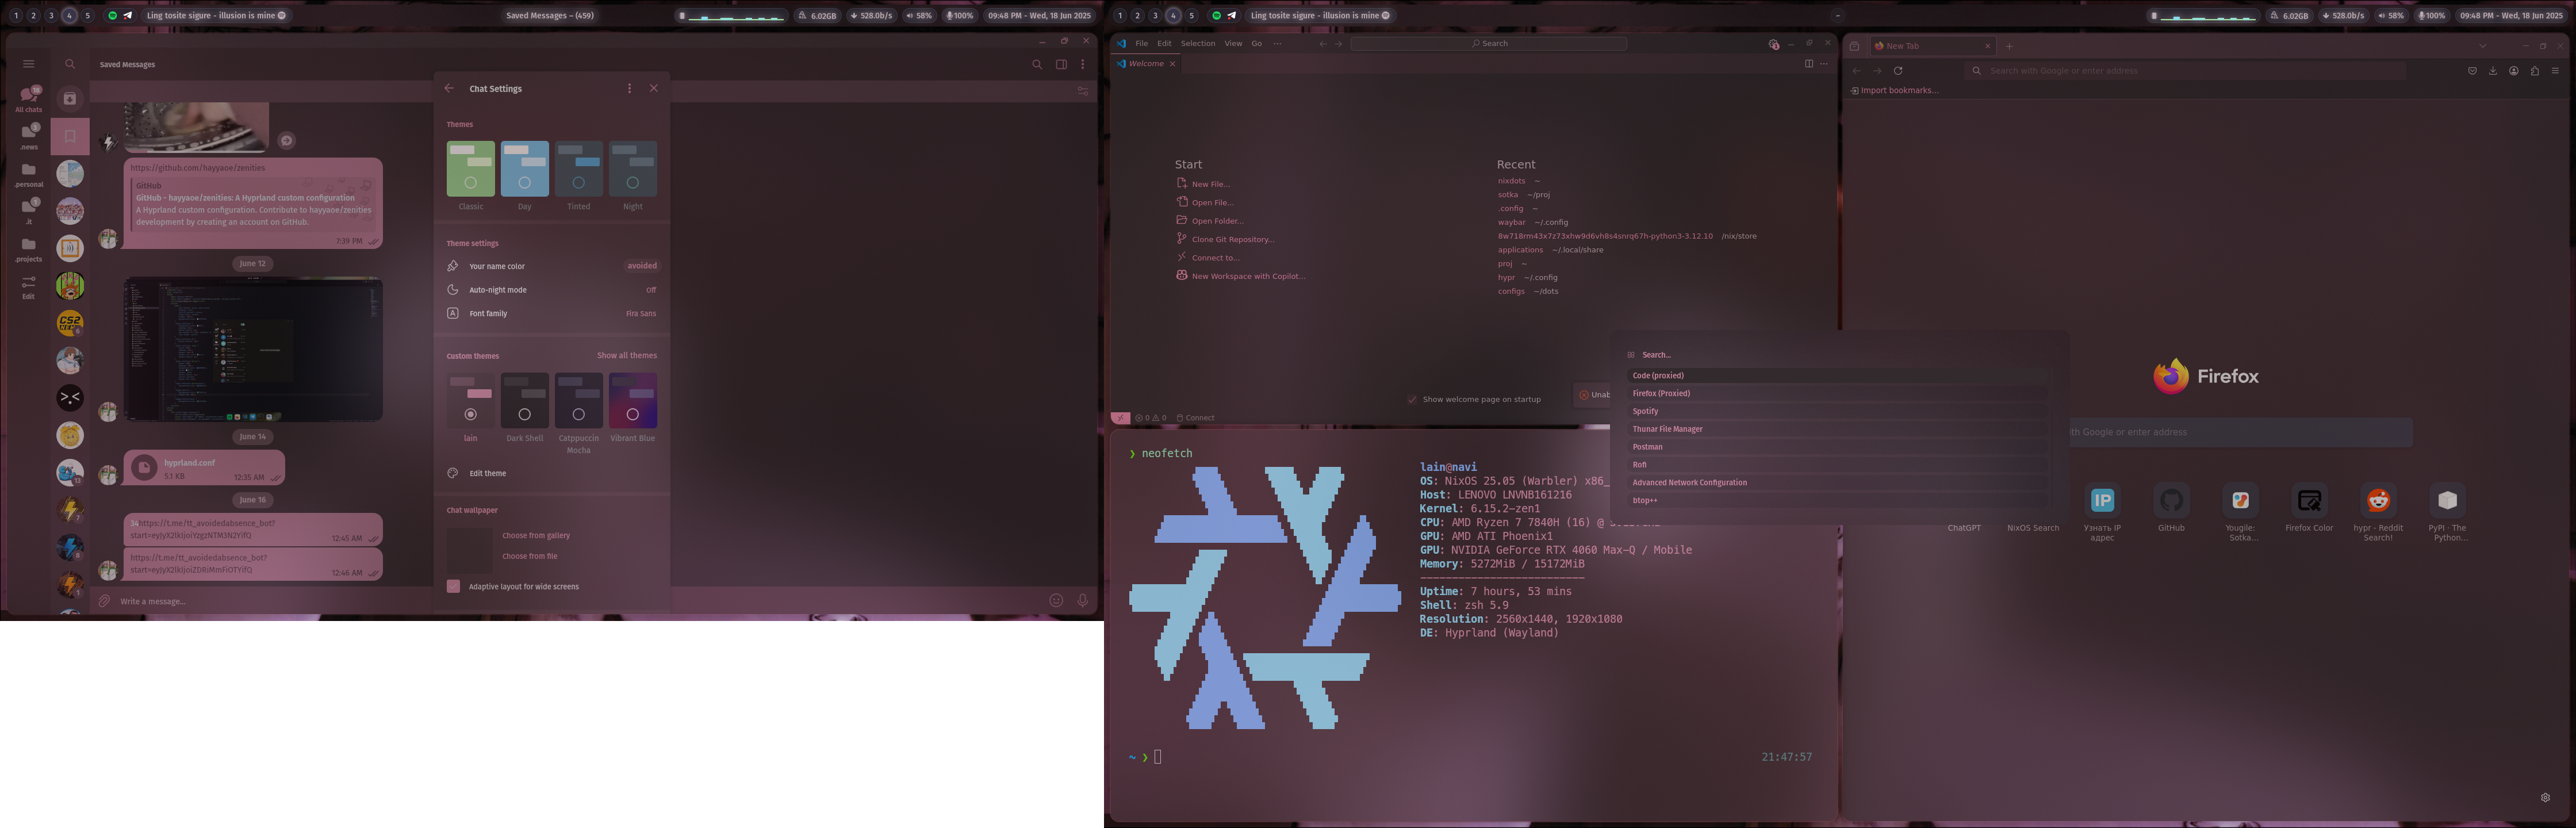Screen dimensions: 2576x828
Task: Open the emoji picker in Telegram
Action: click(1056, 601)
